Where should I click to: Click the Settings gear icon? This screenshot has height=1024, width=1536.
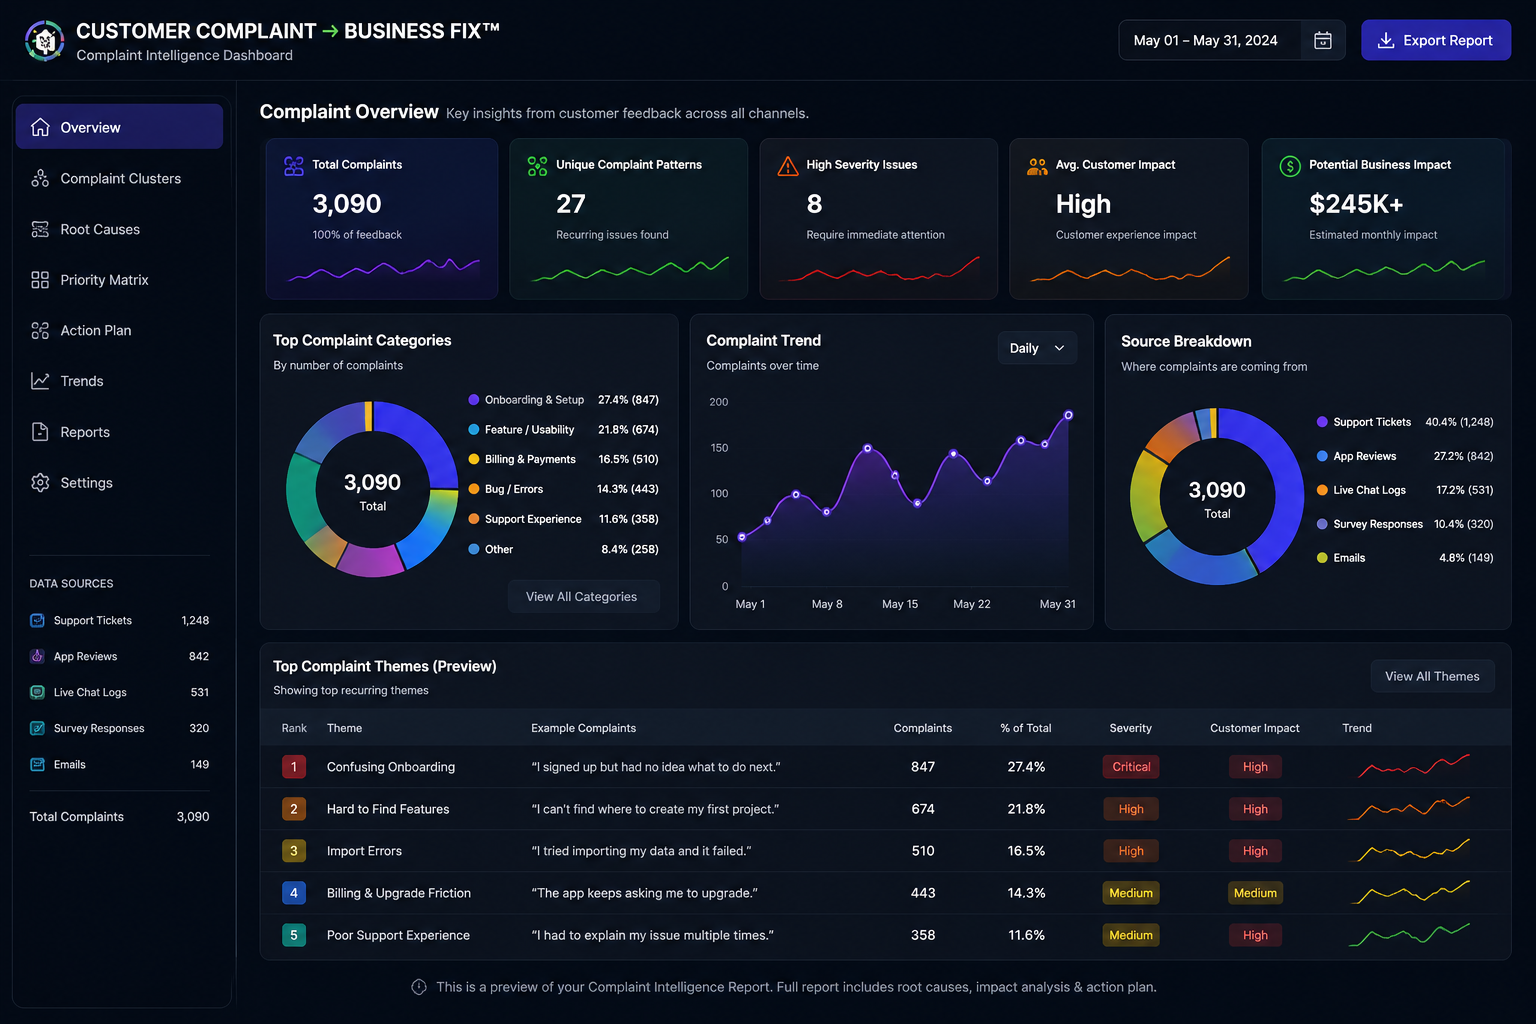pos(40,482)
